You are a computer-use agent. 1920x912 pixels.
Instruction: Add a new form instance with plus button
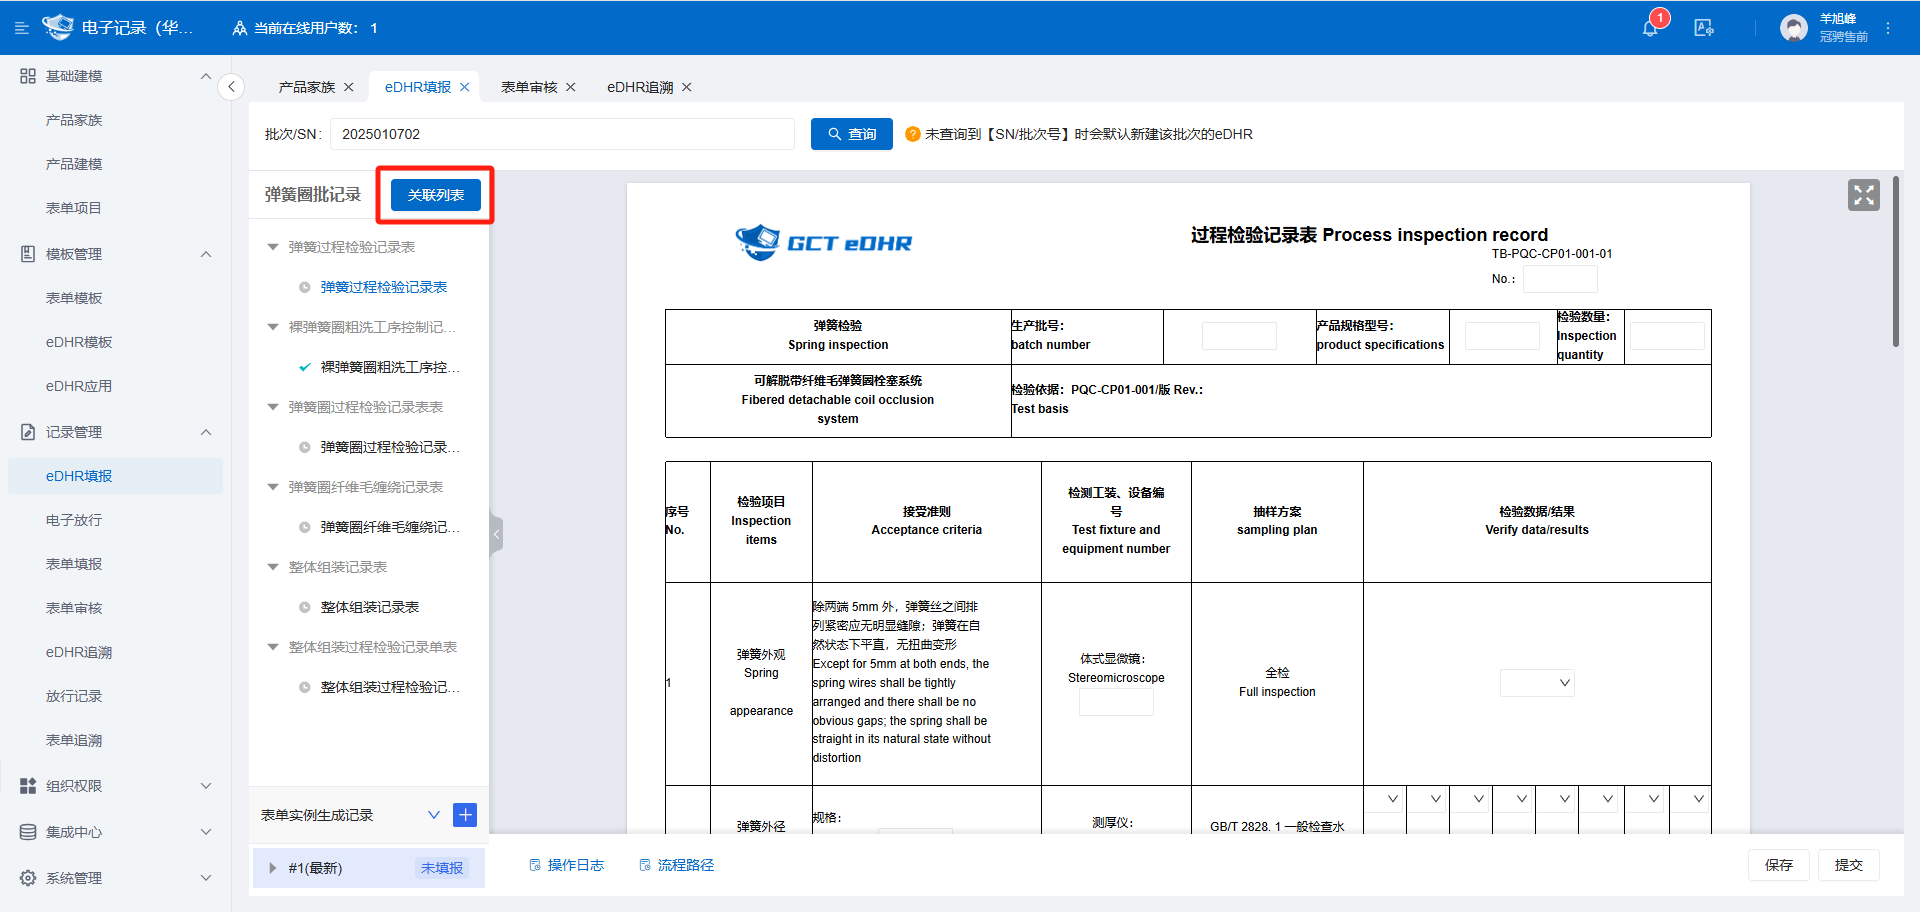[x=465, y=815]
